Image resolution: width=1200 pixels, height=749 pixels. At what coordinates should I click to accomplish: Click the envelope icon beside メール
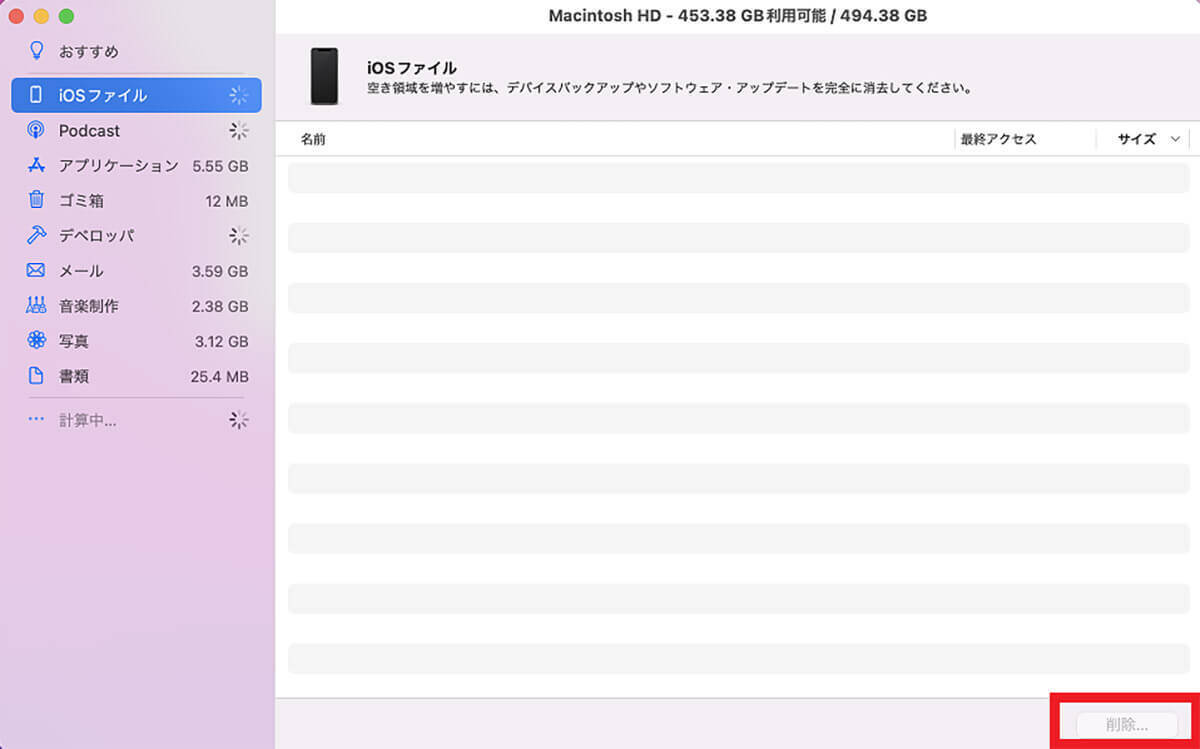pos(36,270)
